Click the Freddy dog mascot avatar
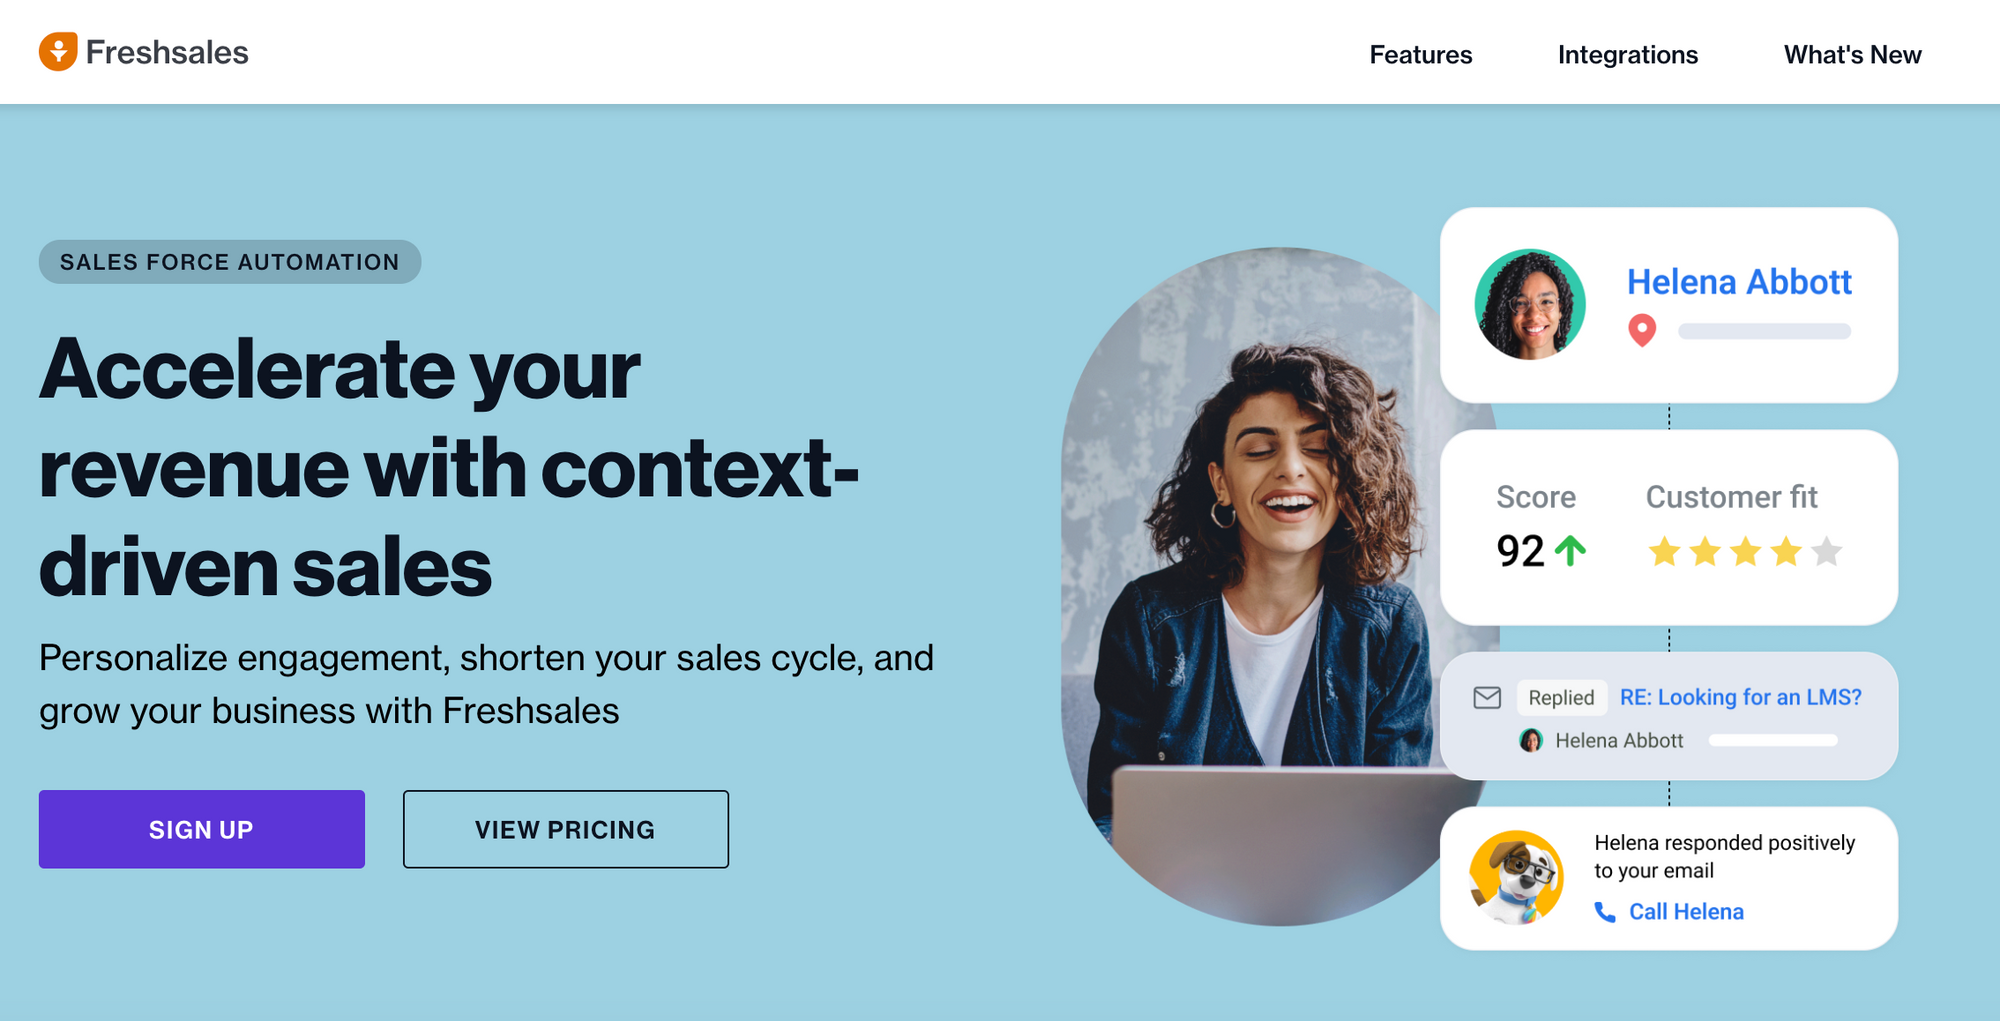The image size is (2000, 1021). click(x=1516, y=877)
